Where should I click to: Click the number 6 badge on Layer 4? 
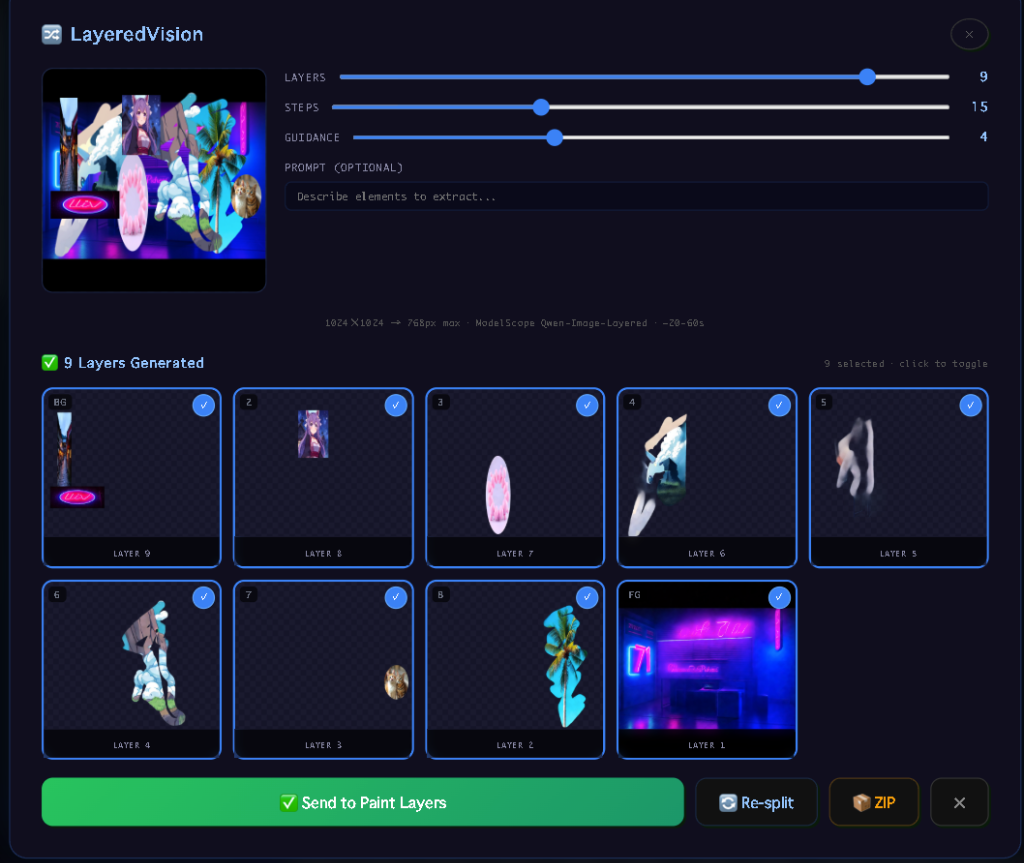coord(57,594)
